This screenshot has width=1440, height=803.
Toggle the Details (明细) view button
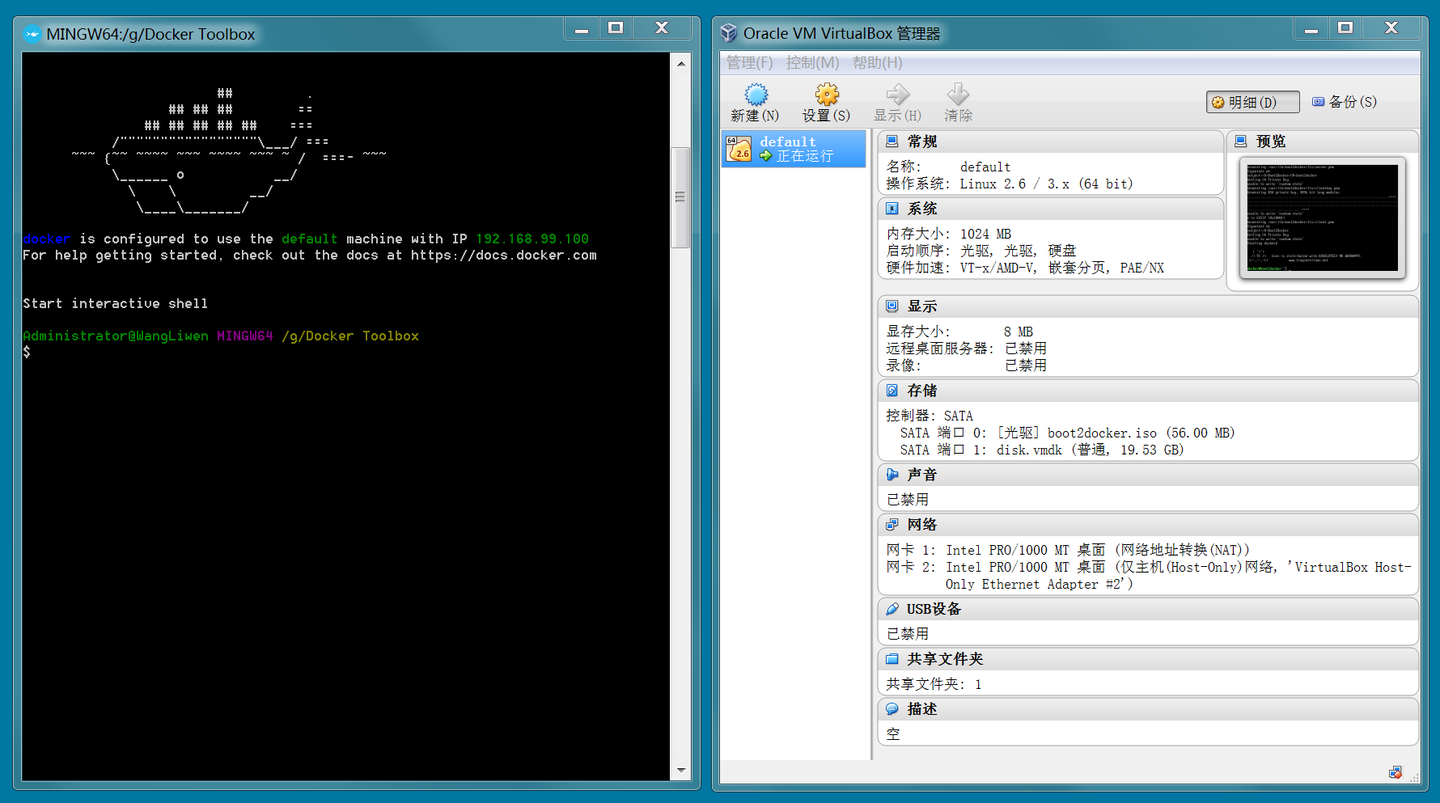point(1253,102)
